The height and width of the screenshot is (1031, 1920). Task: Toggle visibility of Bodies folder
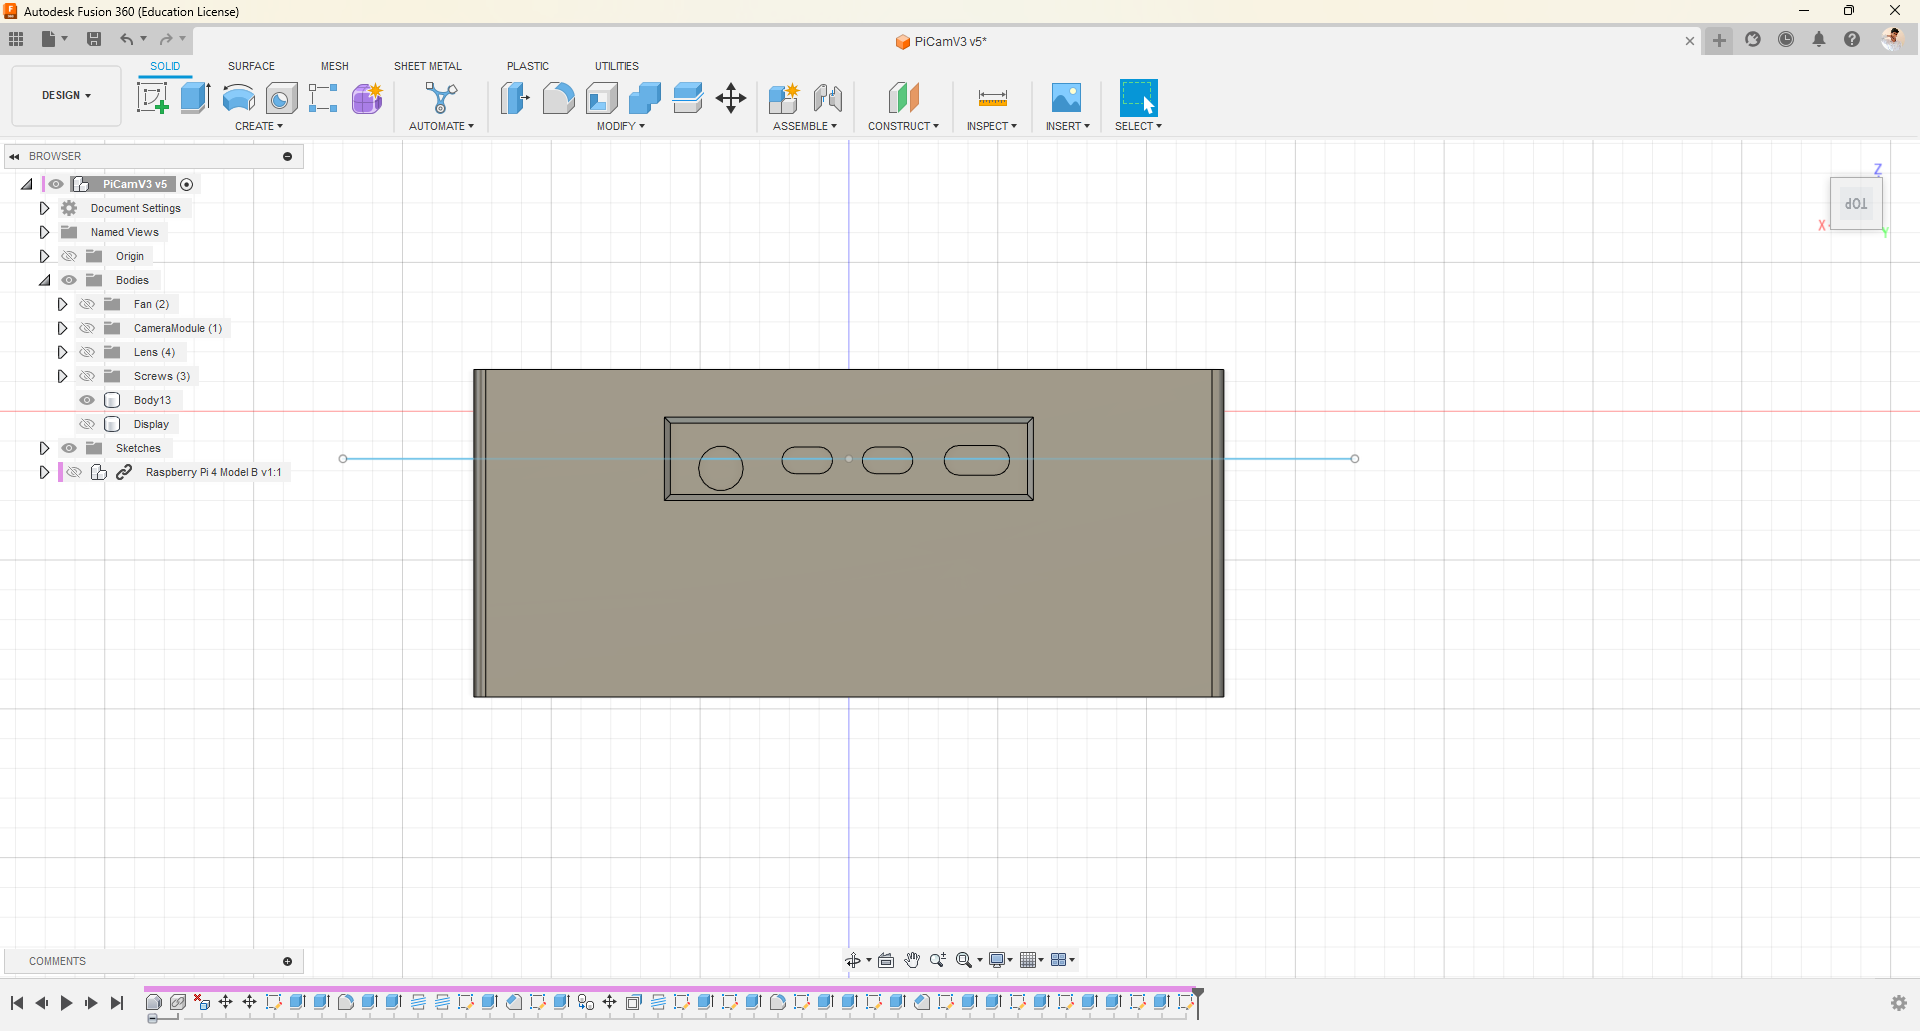69,280
